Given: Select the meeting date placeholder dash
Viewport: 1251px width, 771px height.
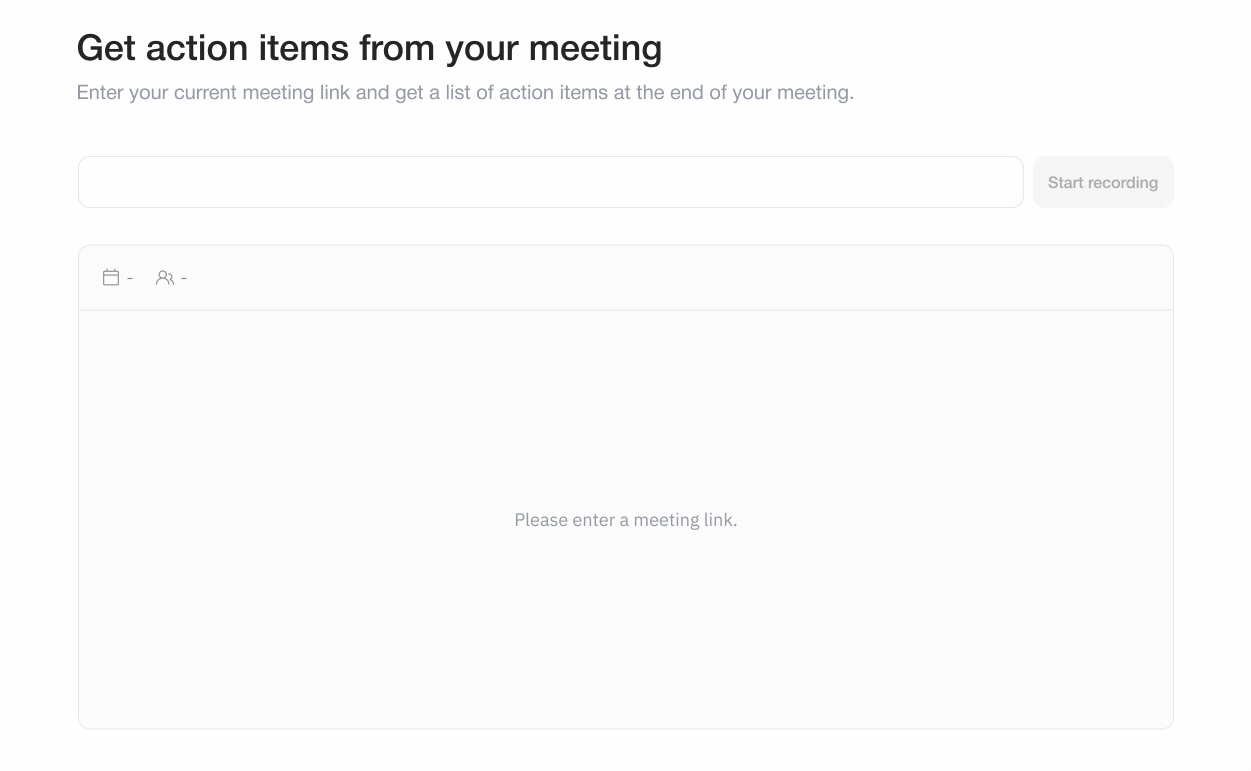Looking at the screenshot, I should pyautogui.click(x=130, y=278).
